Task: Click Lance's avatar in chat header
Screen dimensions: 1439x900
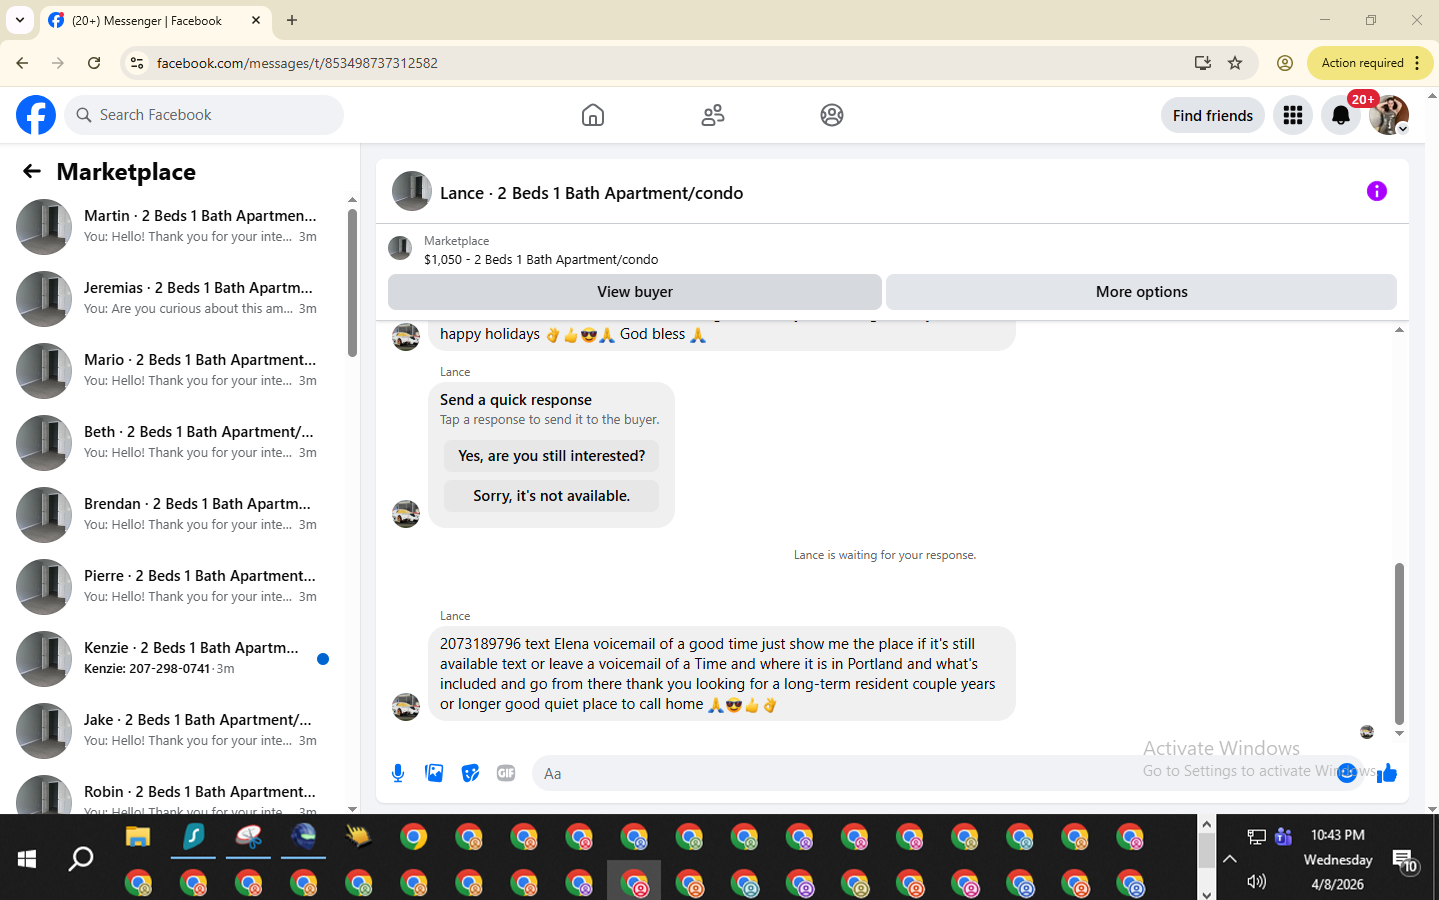Action: point(412,191)
